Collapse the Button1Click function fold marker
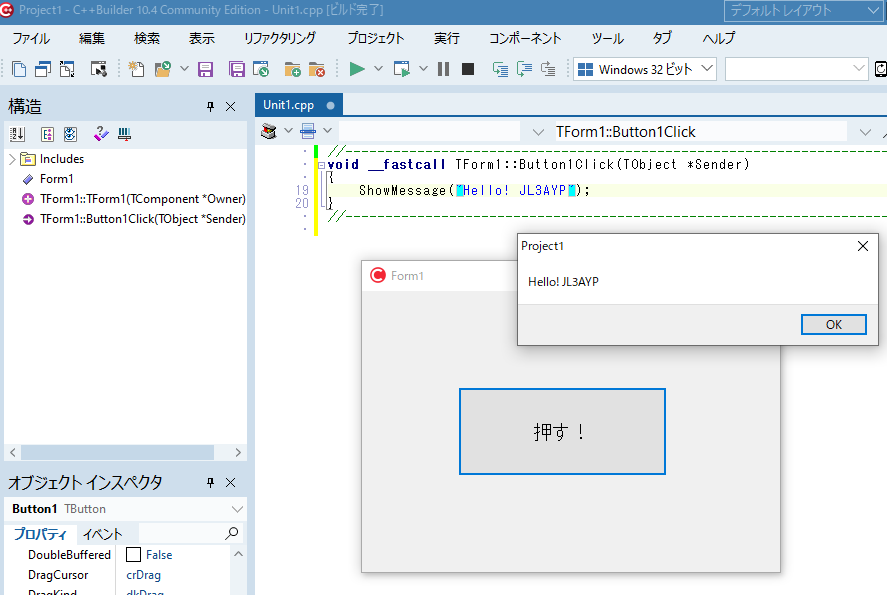887x595 pixels. [321, 165]
